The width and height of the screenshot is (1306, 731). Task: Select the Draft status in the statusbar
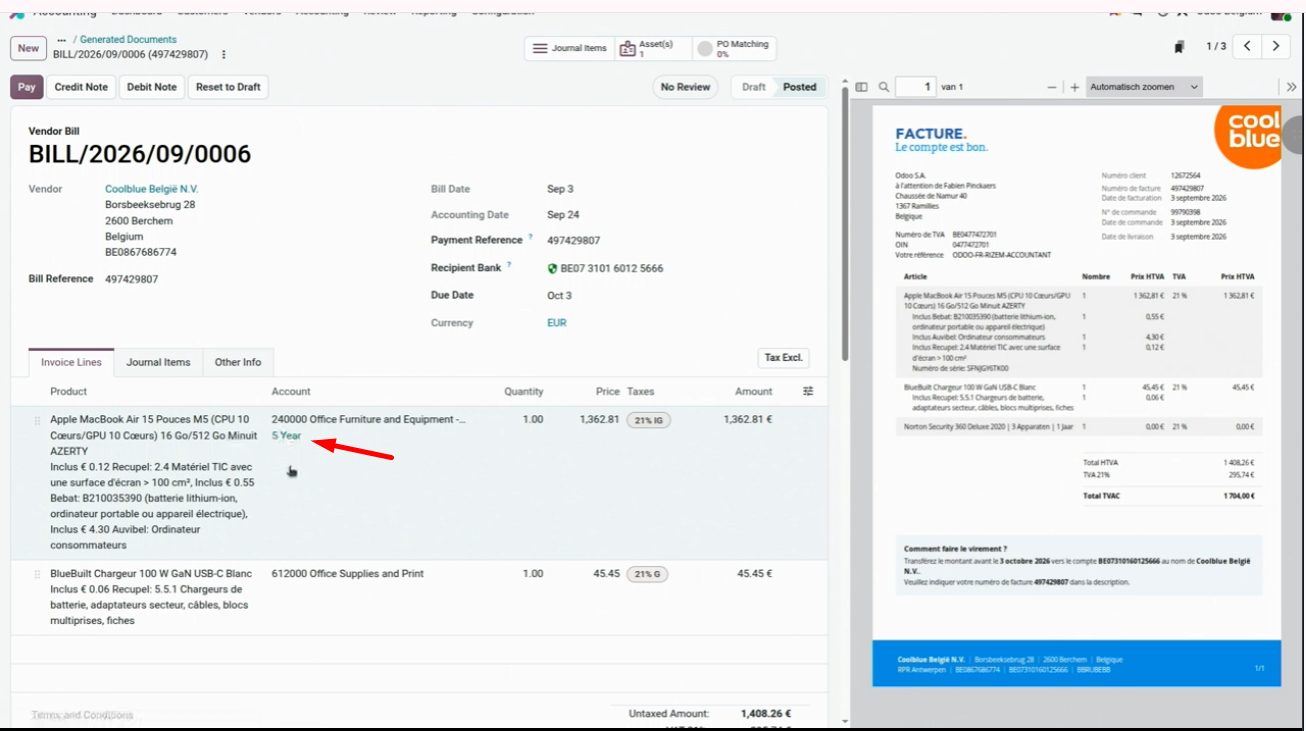pos(754,87)
